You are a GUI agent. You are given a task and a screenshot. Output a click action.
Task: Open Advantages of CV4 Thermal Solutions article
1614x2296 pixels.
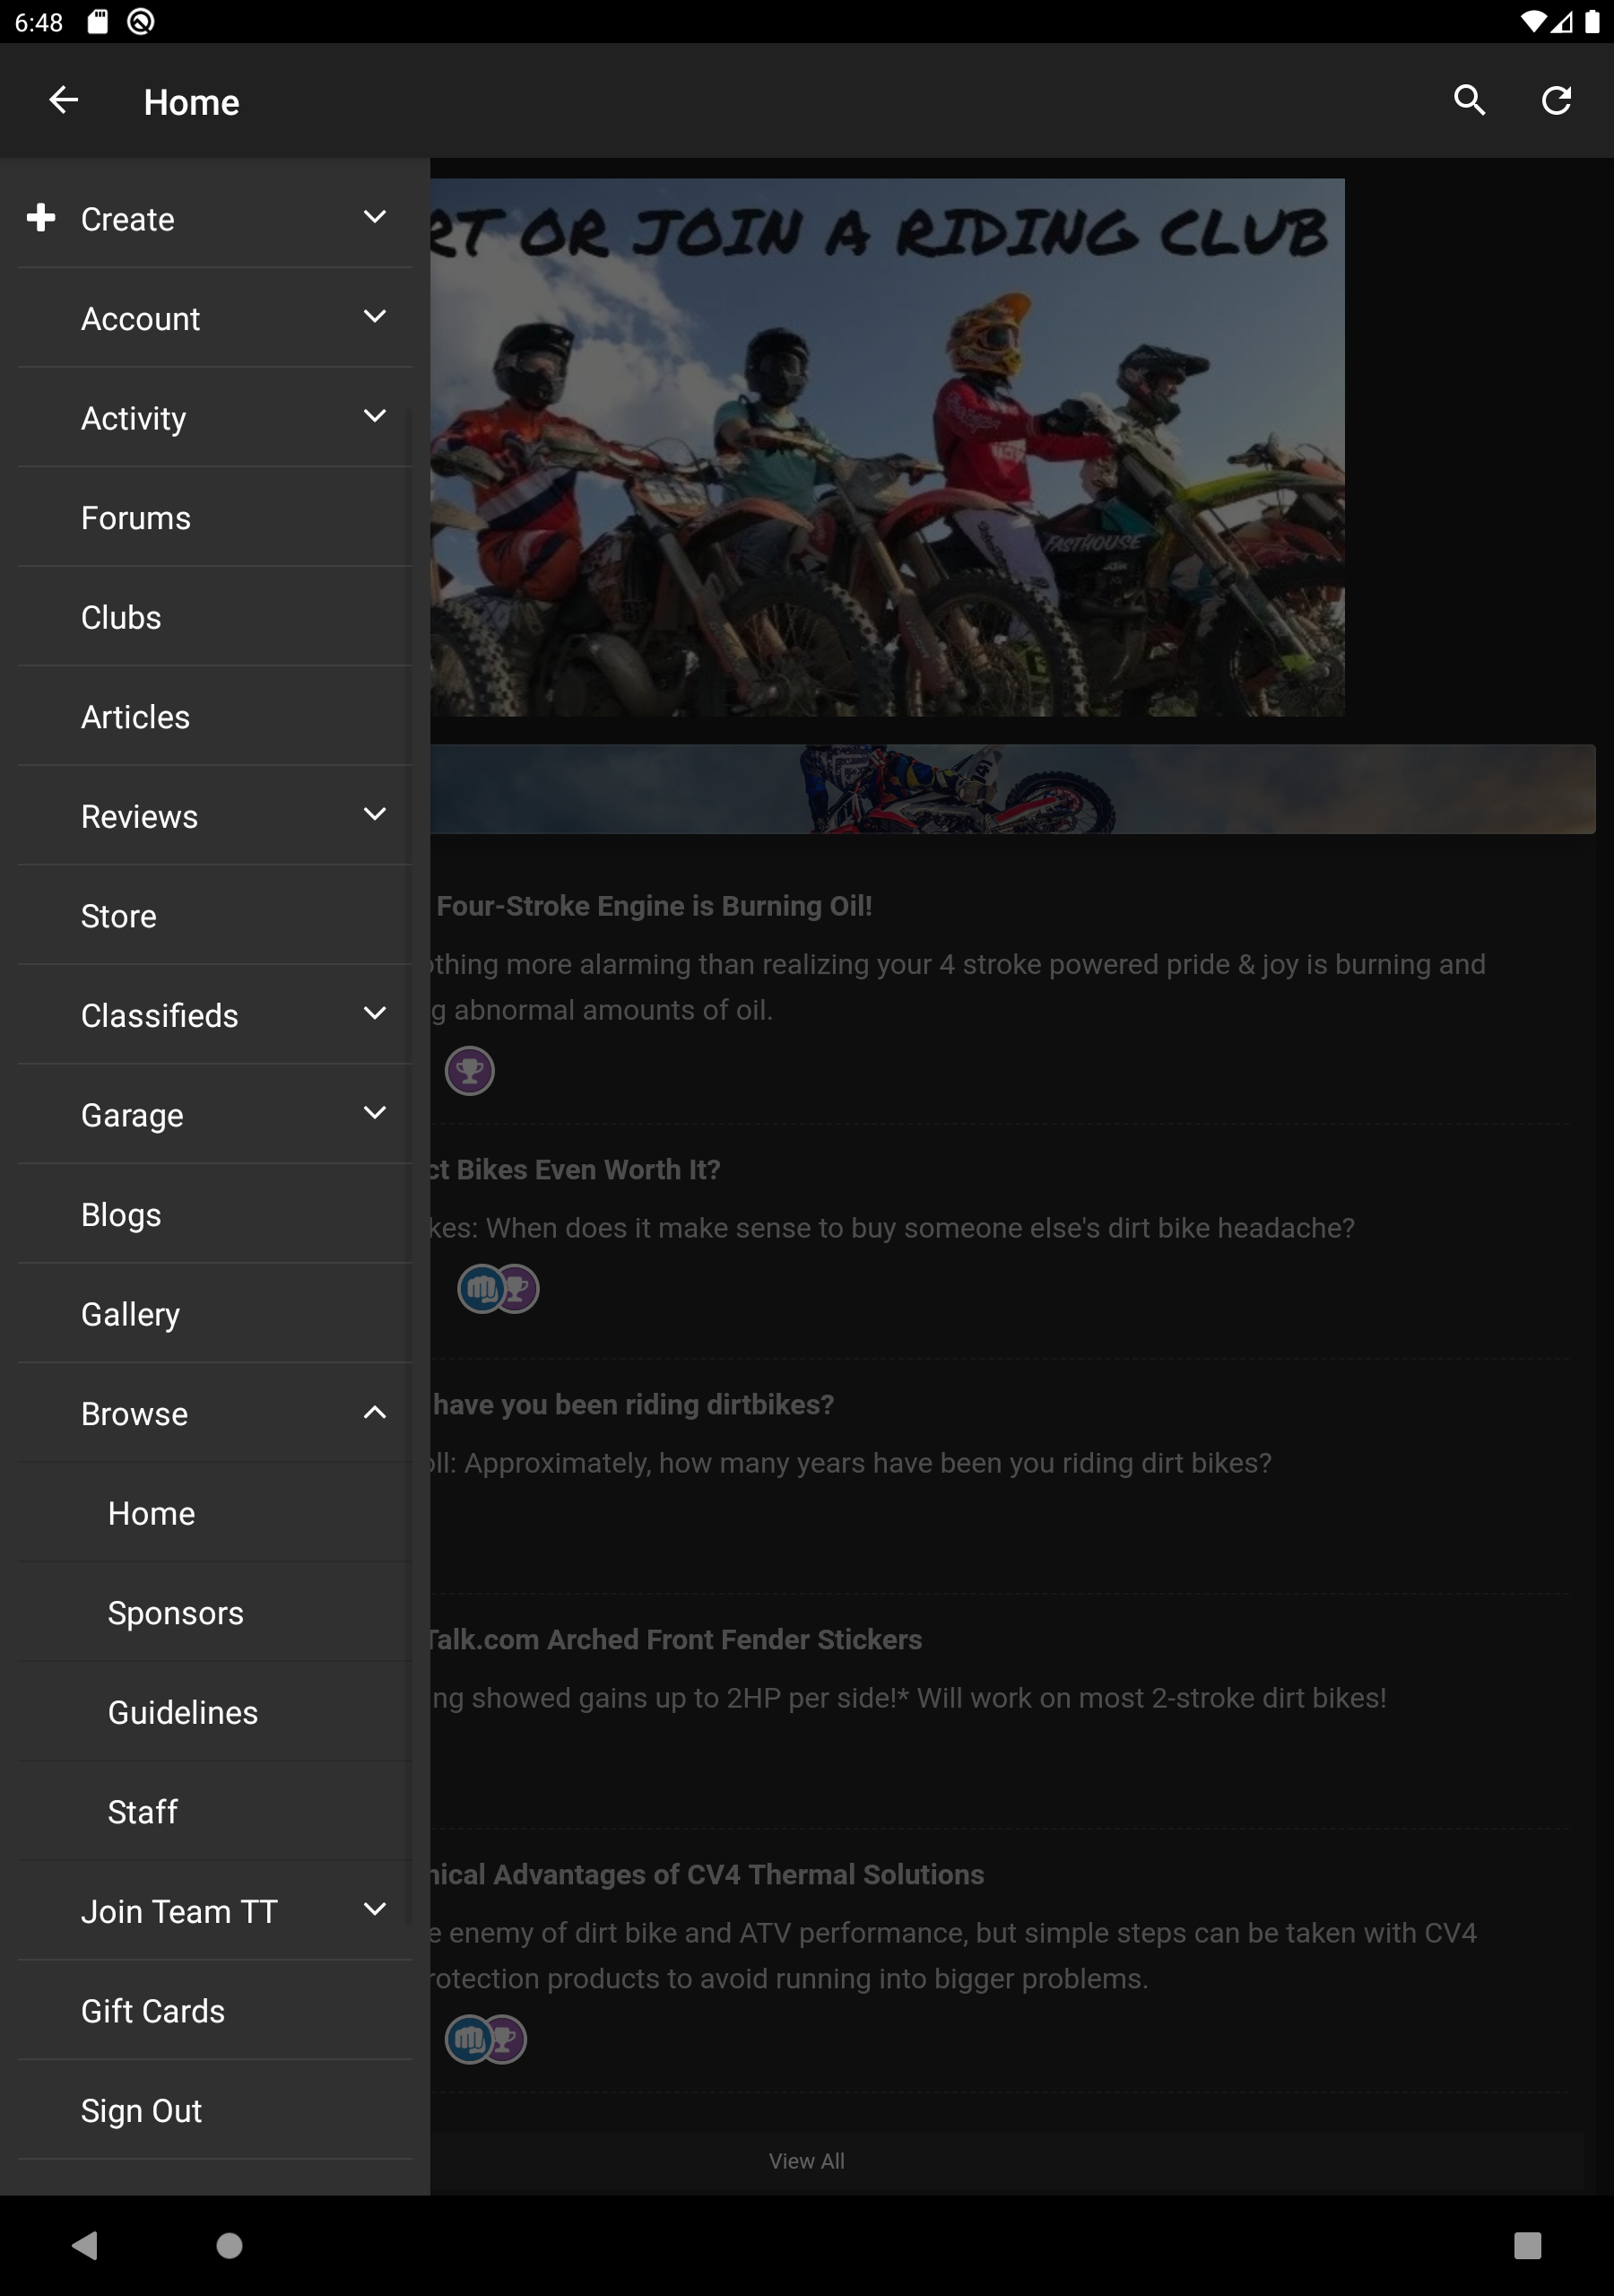707,1875
